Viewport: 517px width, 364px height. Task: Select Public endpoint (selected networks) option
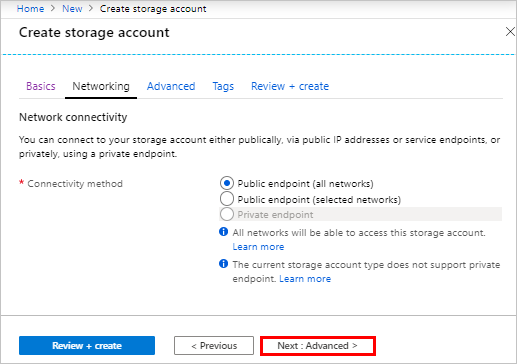coord(227,199)
